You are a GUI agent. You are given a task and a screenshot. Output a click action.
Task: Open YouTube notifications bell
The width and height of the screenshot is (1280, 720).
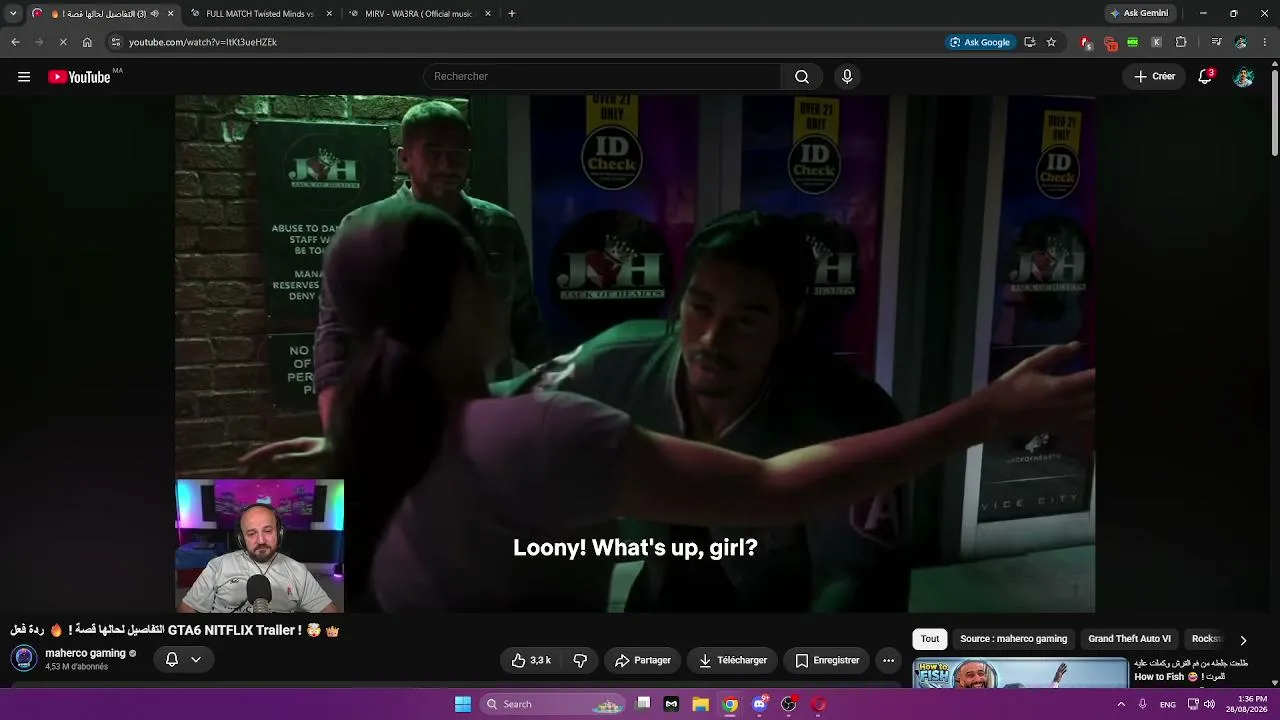tap(1205, 77)
